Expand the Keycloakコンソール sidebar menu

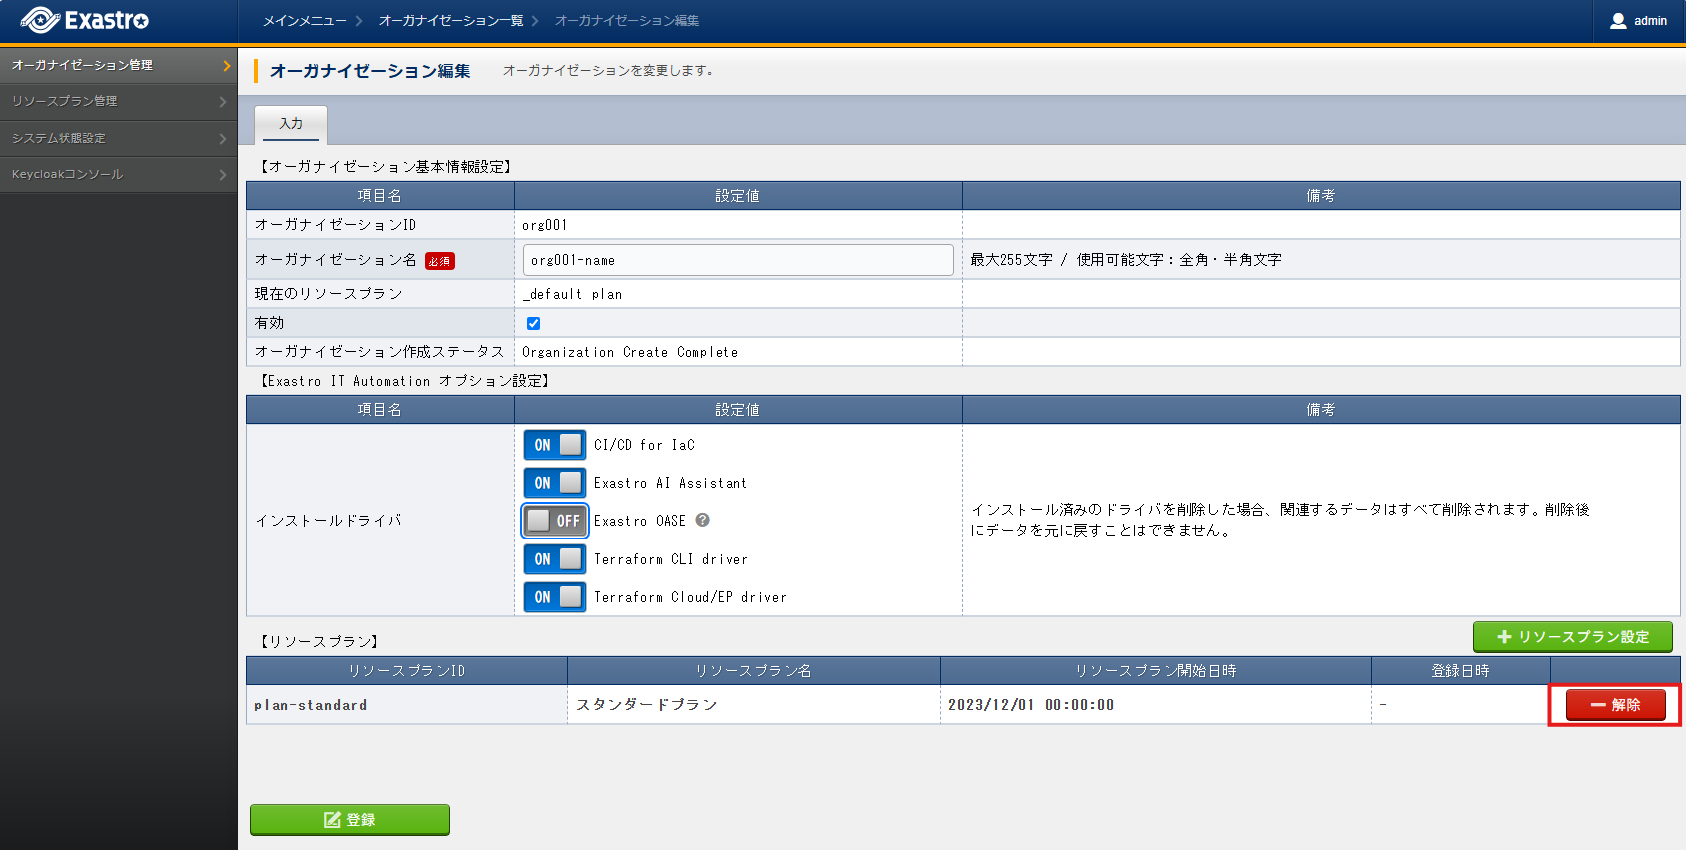(x=118, y=174)
